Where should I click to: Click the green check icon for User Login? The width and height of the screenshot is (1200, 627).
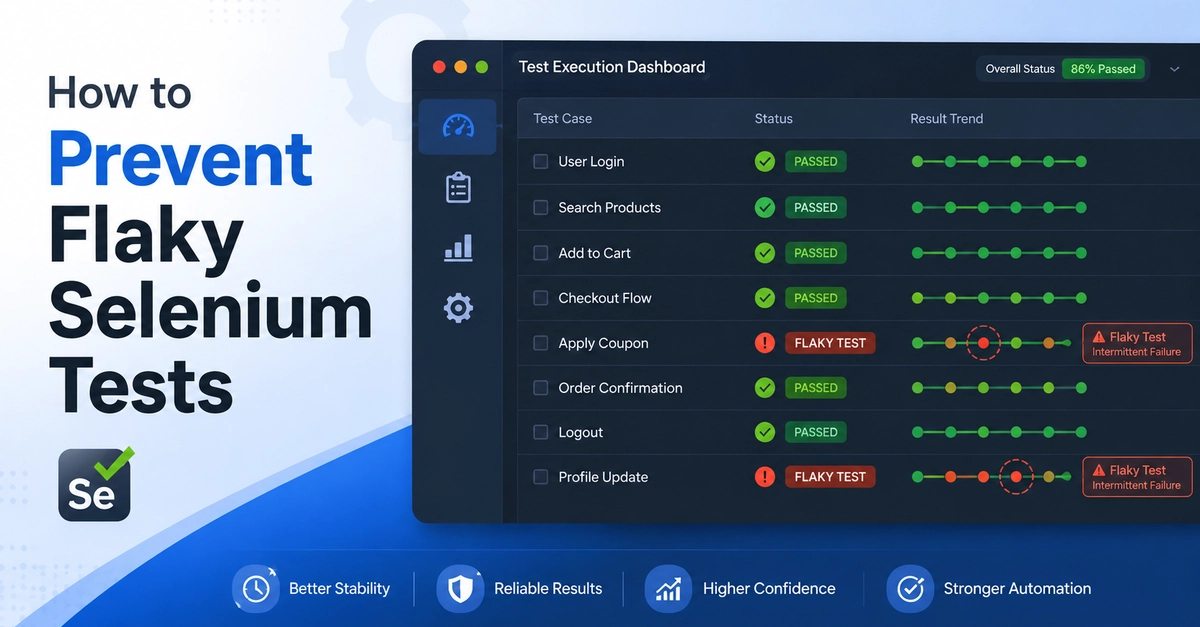(765, 162)
